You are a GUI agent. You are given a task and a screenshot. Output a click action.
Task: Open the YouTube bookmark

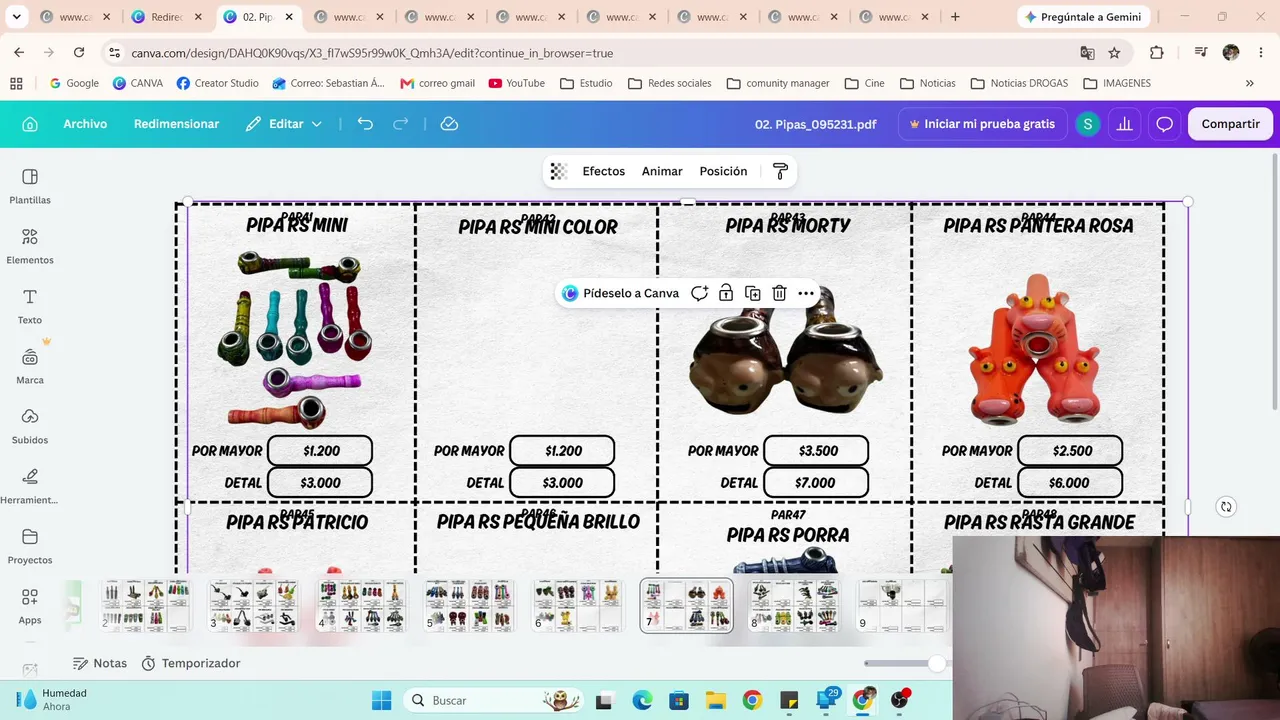pos(517,83)
